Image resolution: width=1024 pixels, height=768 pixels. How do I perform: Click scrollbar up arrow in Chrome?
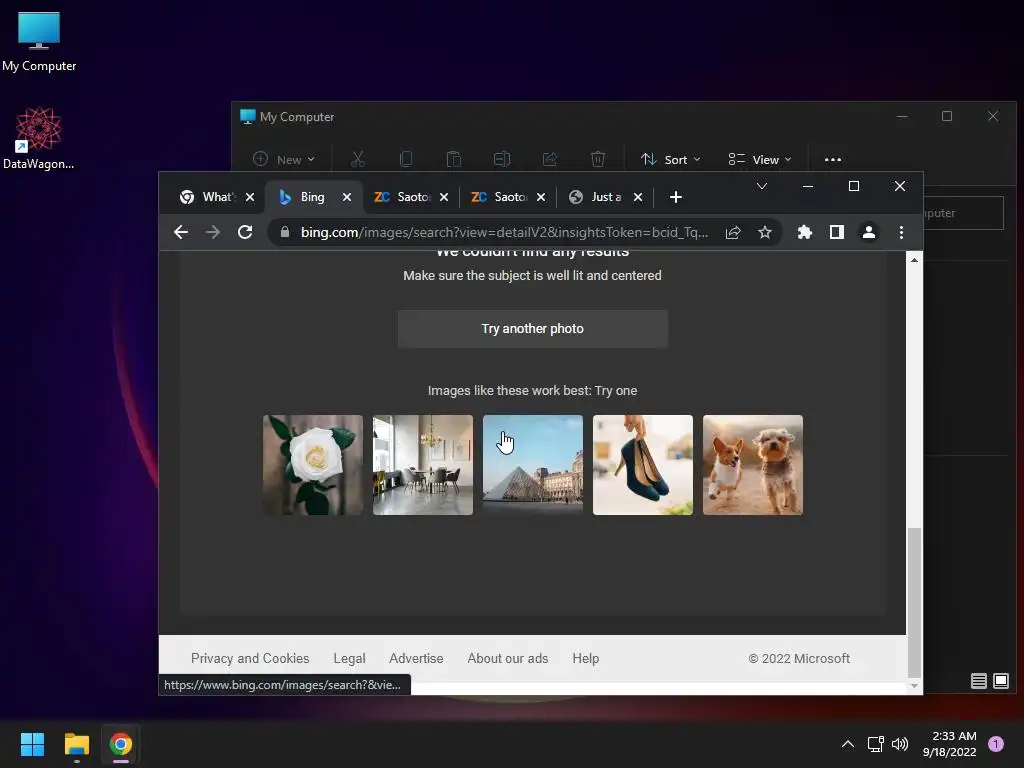pos(914,260)
